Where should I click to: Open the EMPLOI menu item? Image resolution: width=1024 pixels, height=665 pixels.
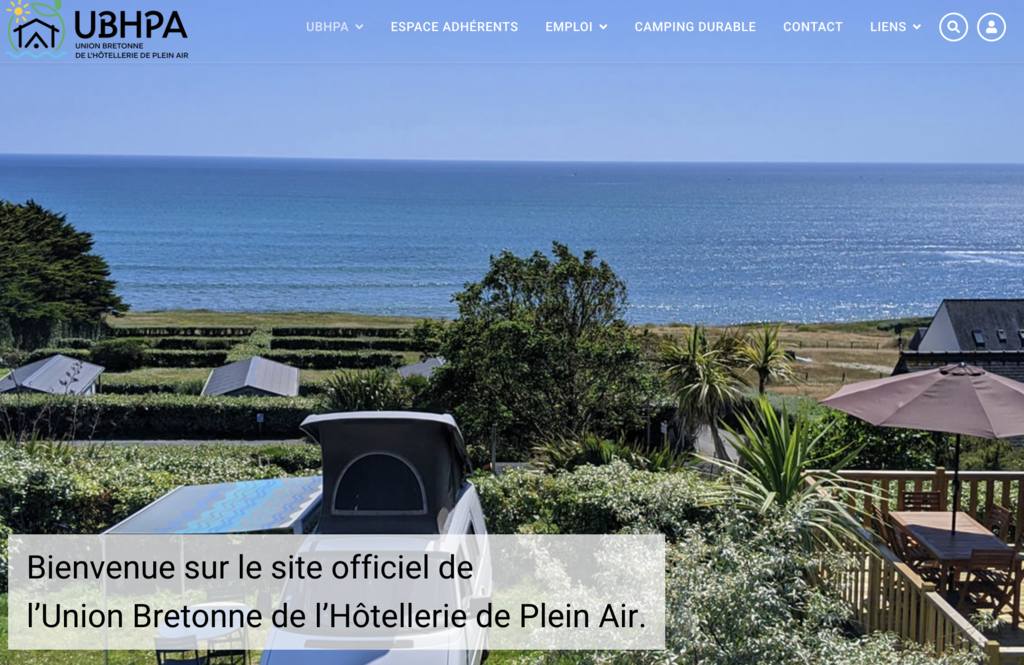pos(569,27)
